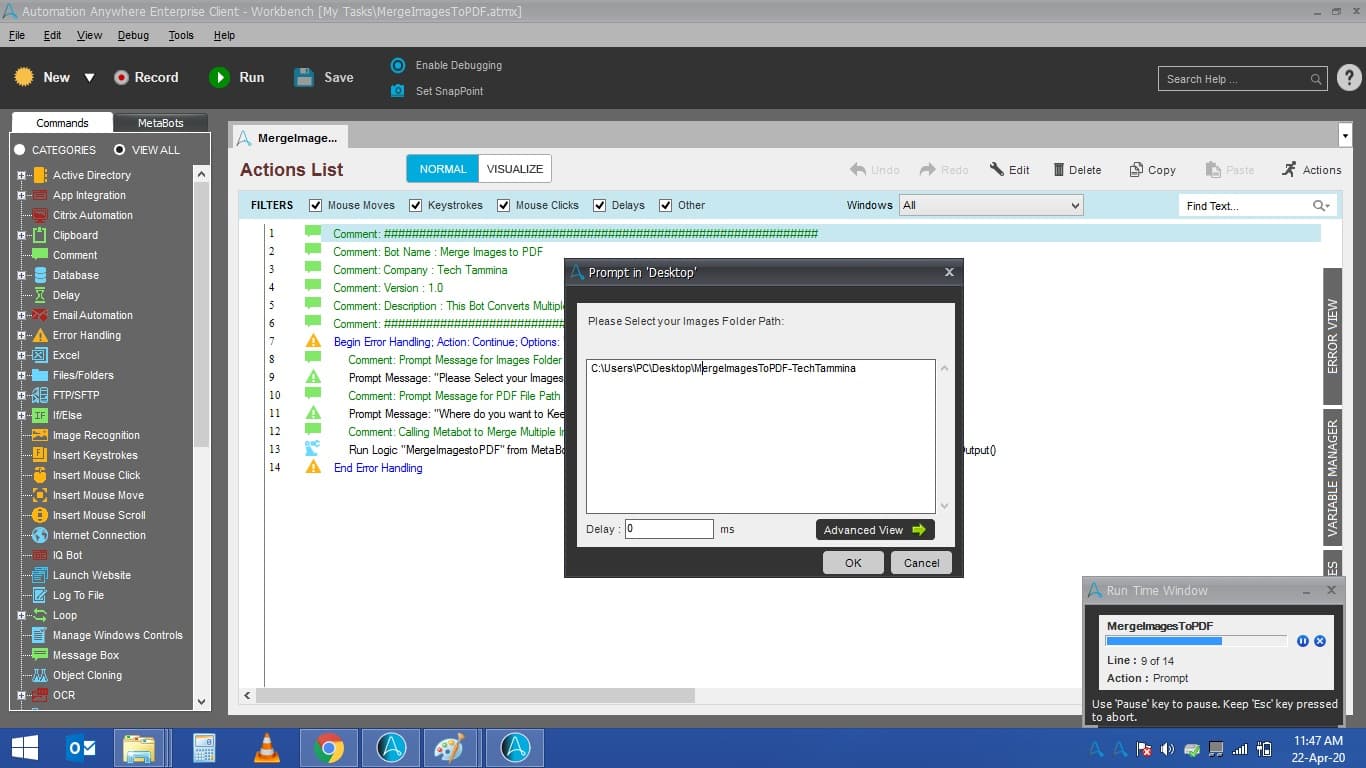
Task: Select Insert Keystrokes command icon
Action: (x=40, y=455)
